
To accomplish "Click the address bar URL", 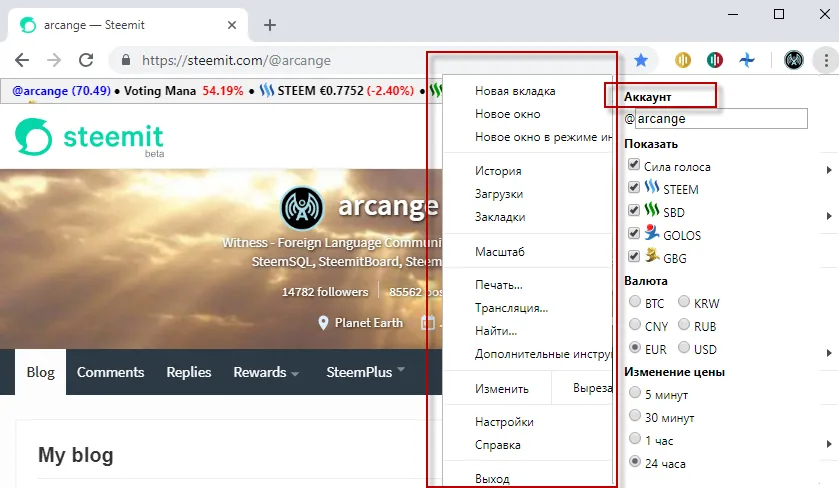I will pos(236,60).
